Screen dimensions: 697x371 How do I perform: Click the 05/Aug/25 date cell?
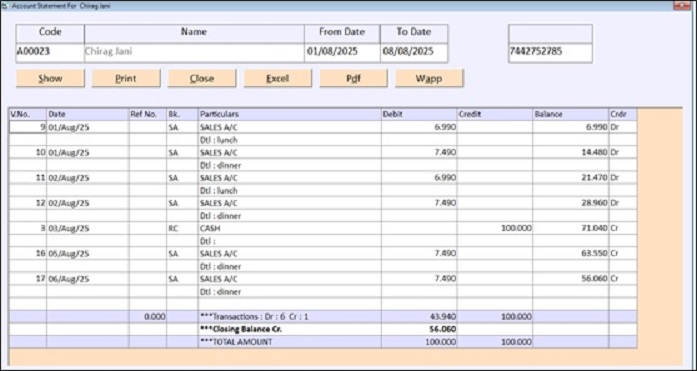[x=88, y=254]
